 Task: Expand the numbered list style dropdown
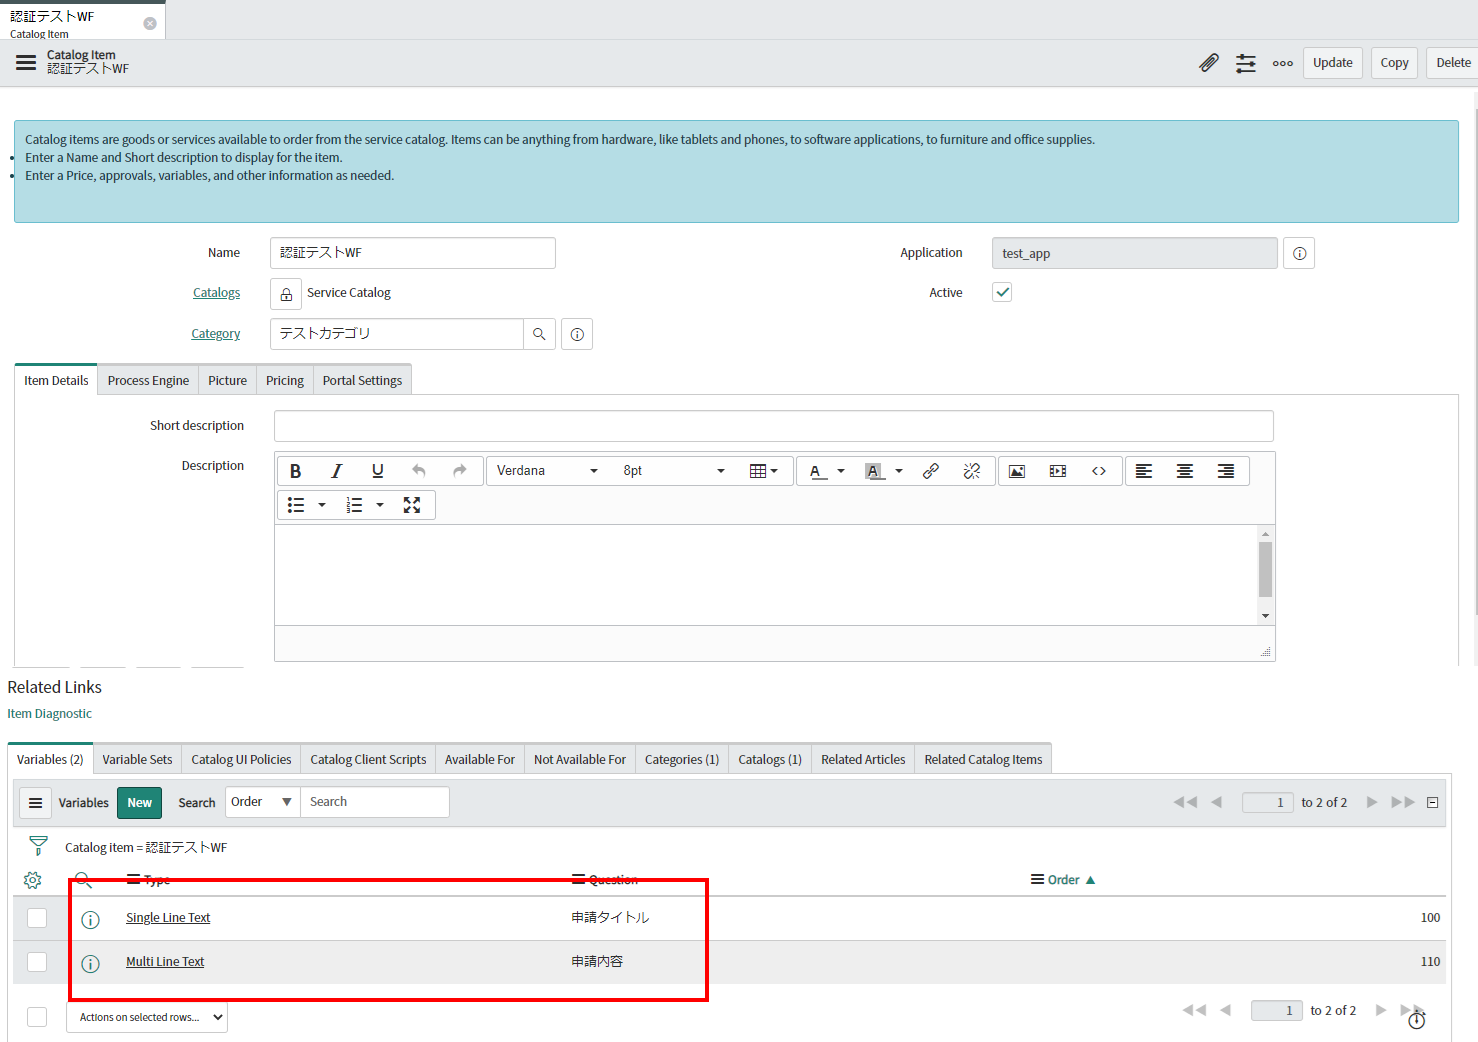380,505
